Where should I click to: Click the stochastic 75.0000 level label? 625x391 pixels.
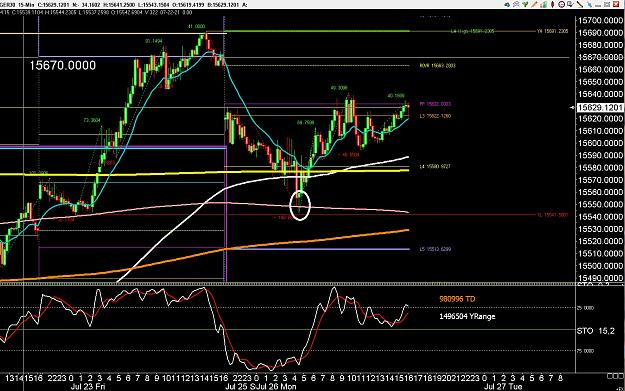(586, 351)
